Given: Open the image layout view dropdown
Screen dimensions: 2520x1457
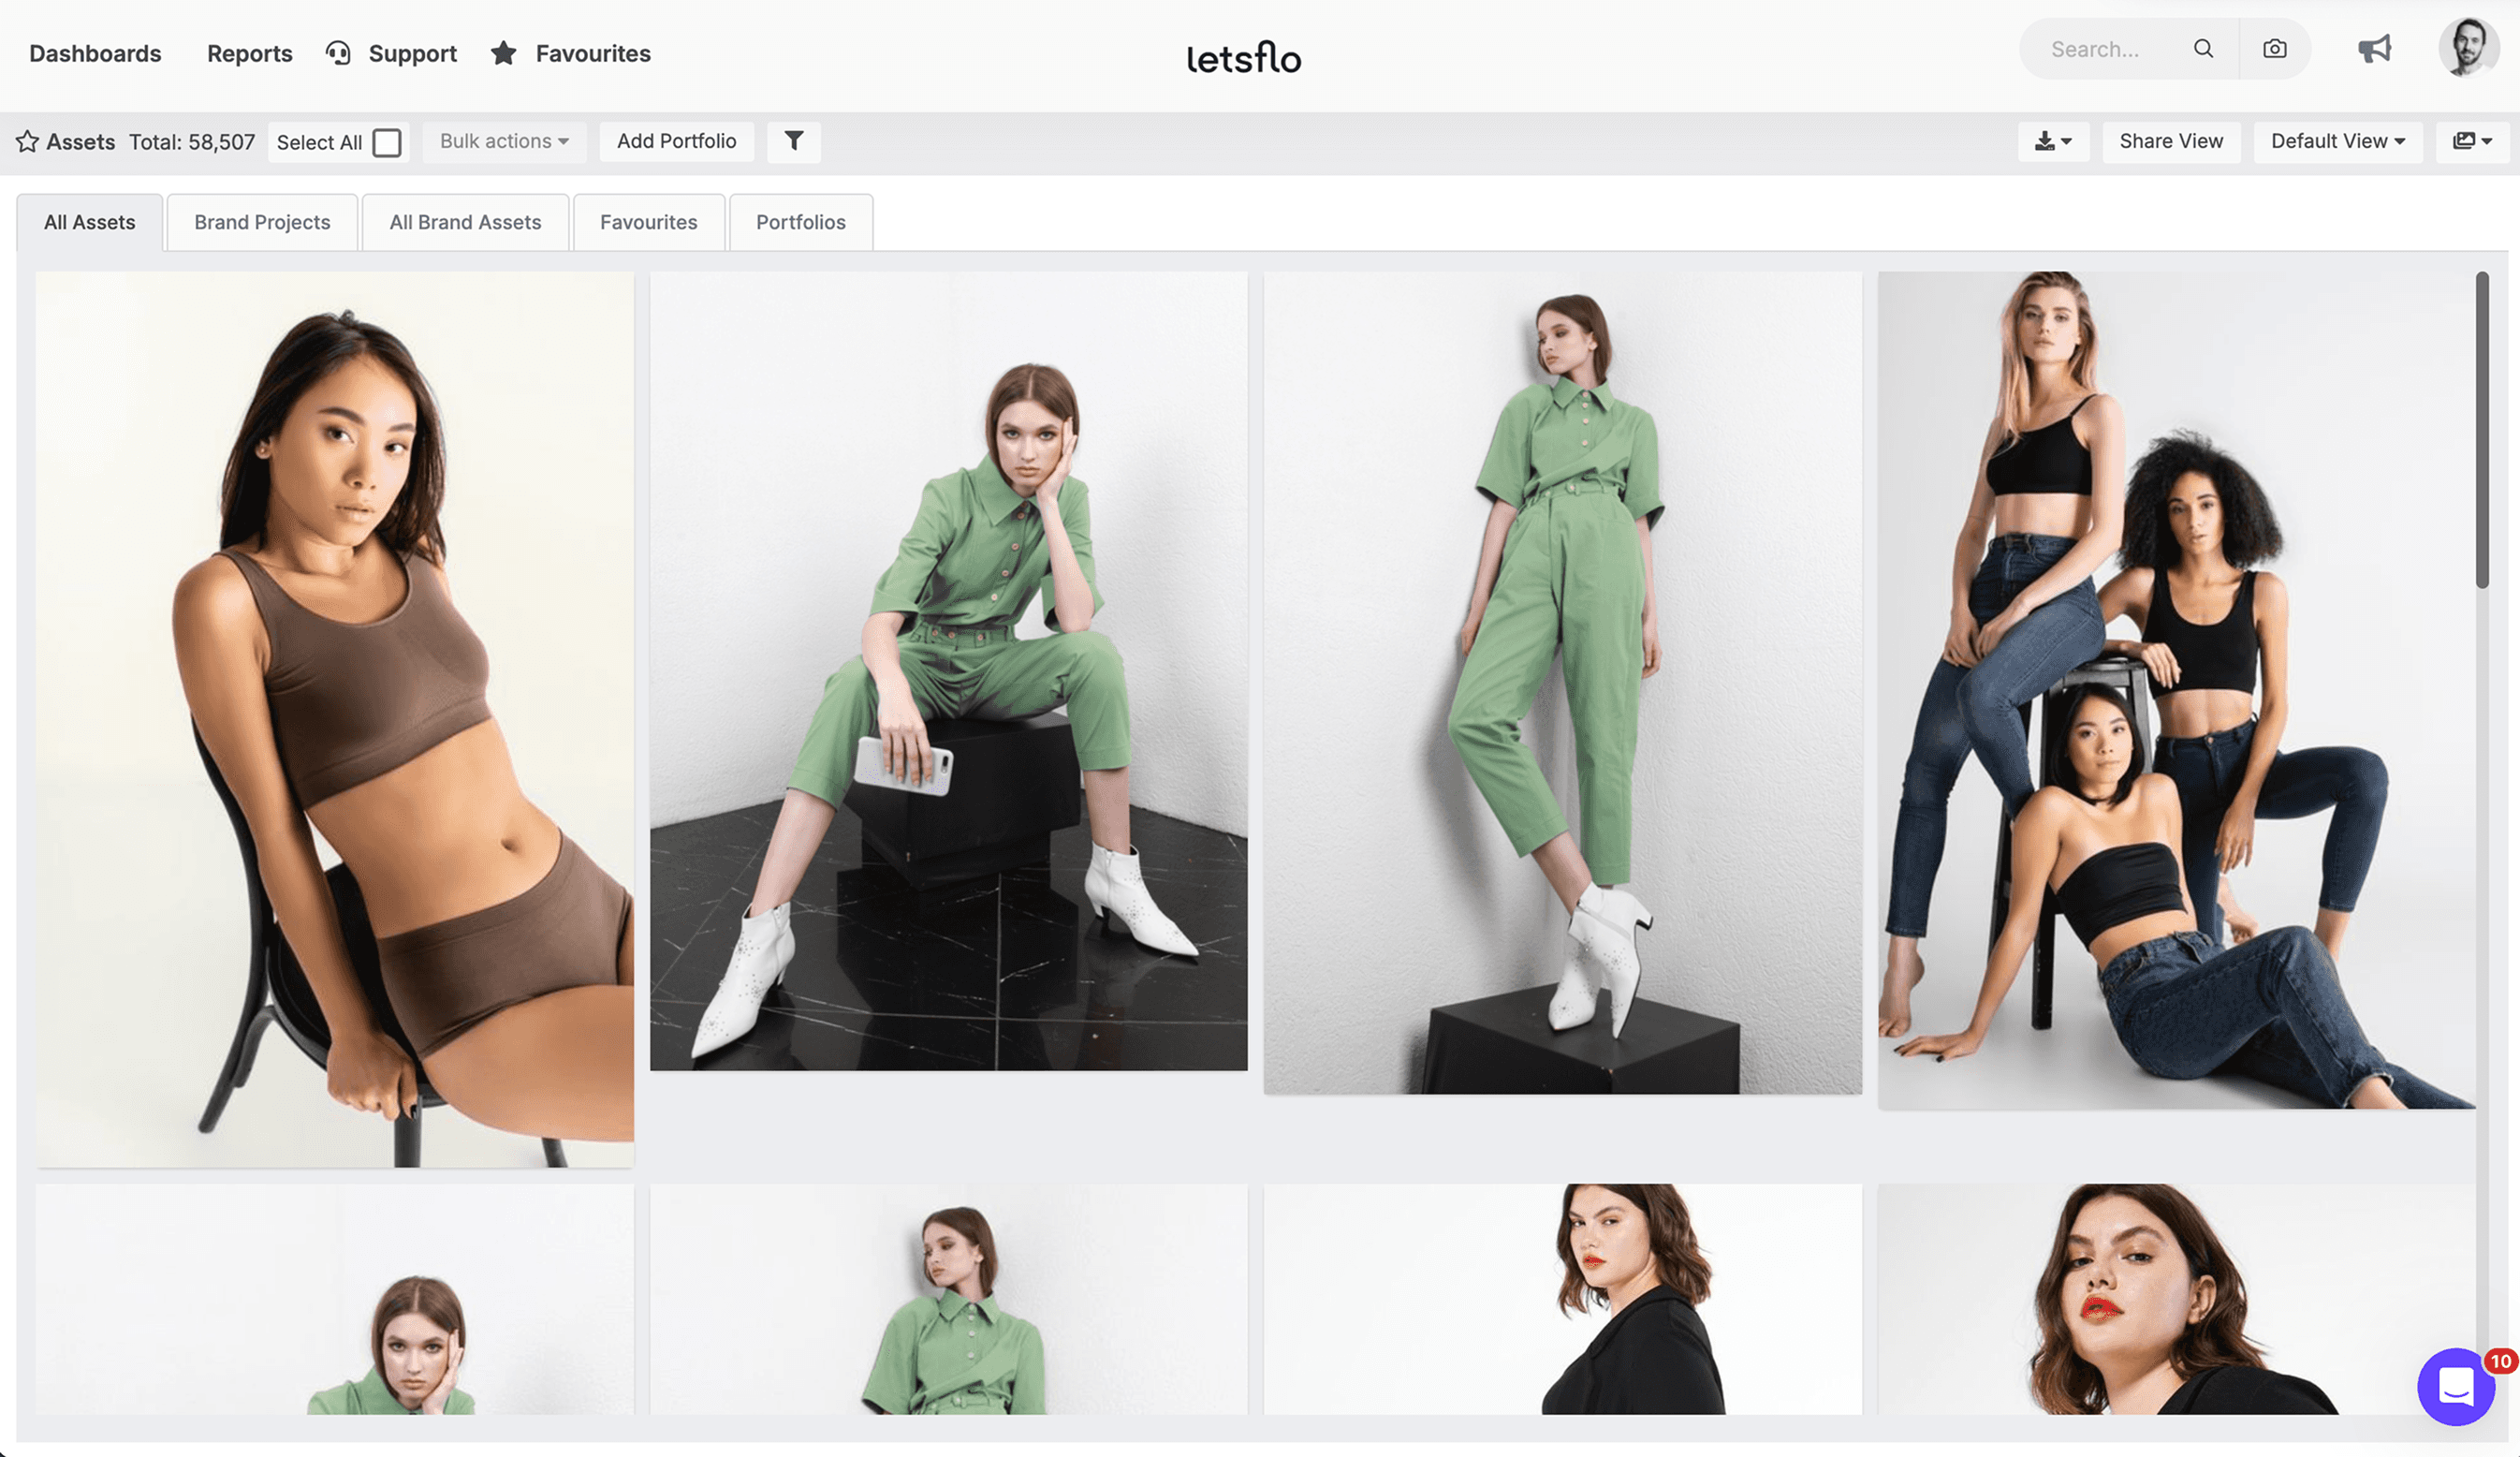Looking at the screenshot, I should (x=2471, y=141).
